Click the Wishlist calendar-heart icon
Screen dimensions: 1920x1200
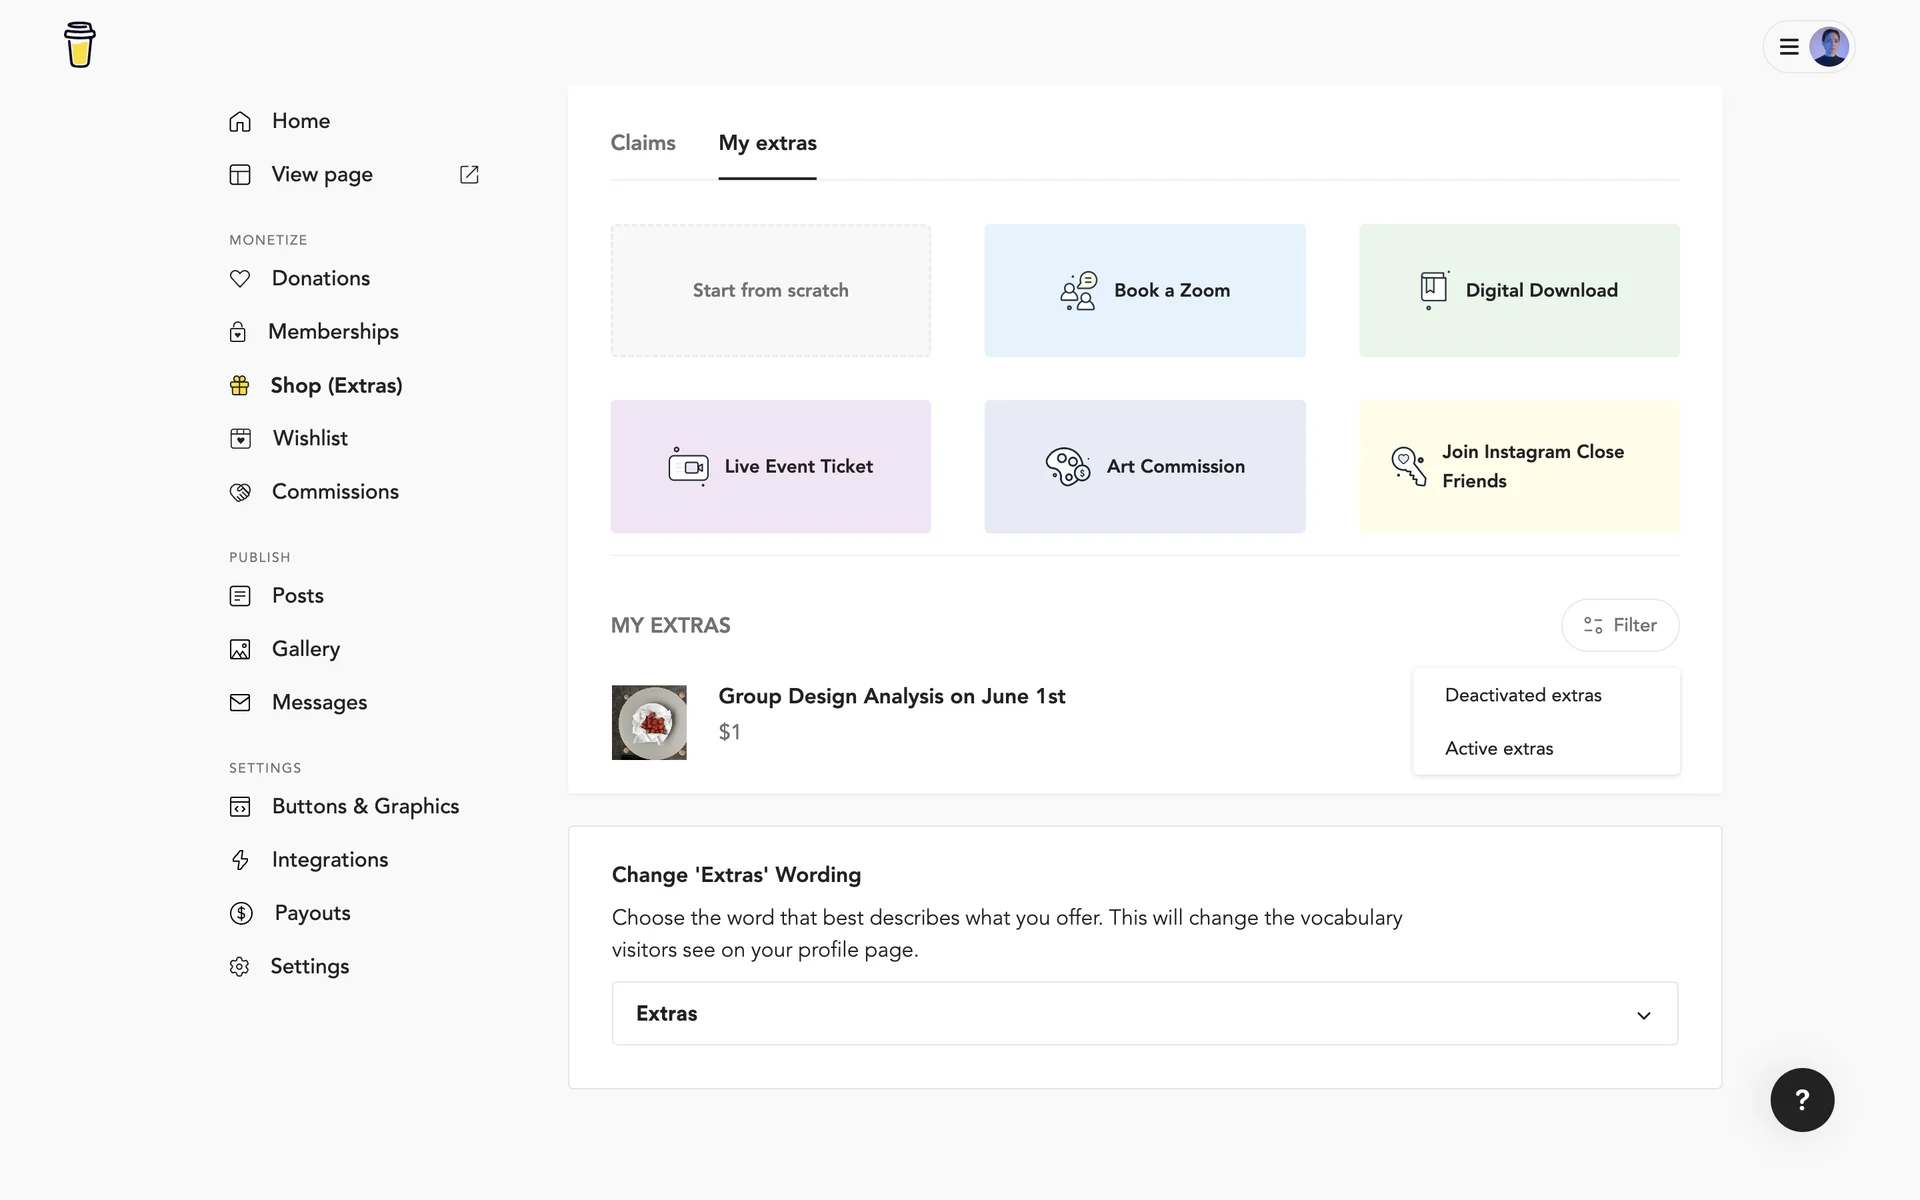(x=240, y=439)
